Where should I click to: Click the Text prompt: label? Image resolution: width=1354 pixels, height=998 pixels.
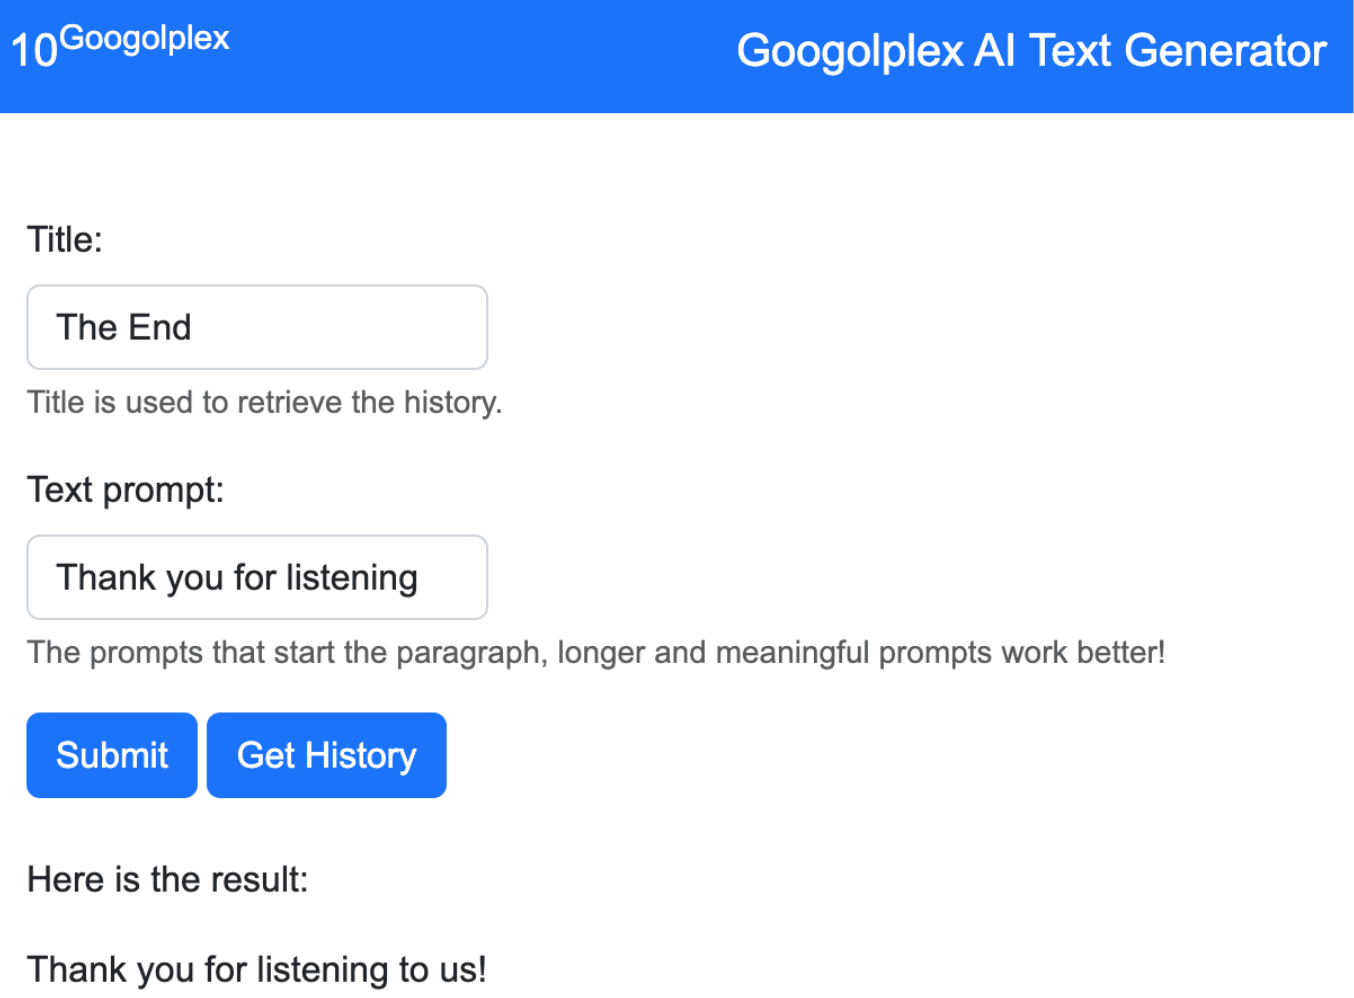tap(126, 490)
